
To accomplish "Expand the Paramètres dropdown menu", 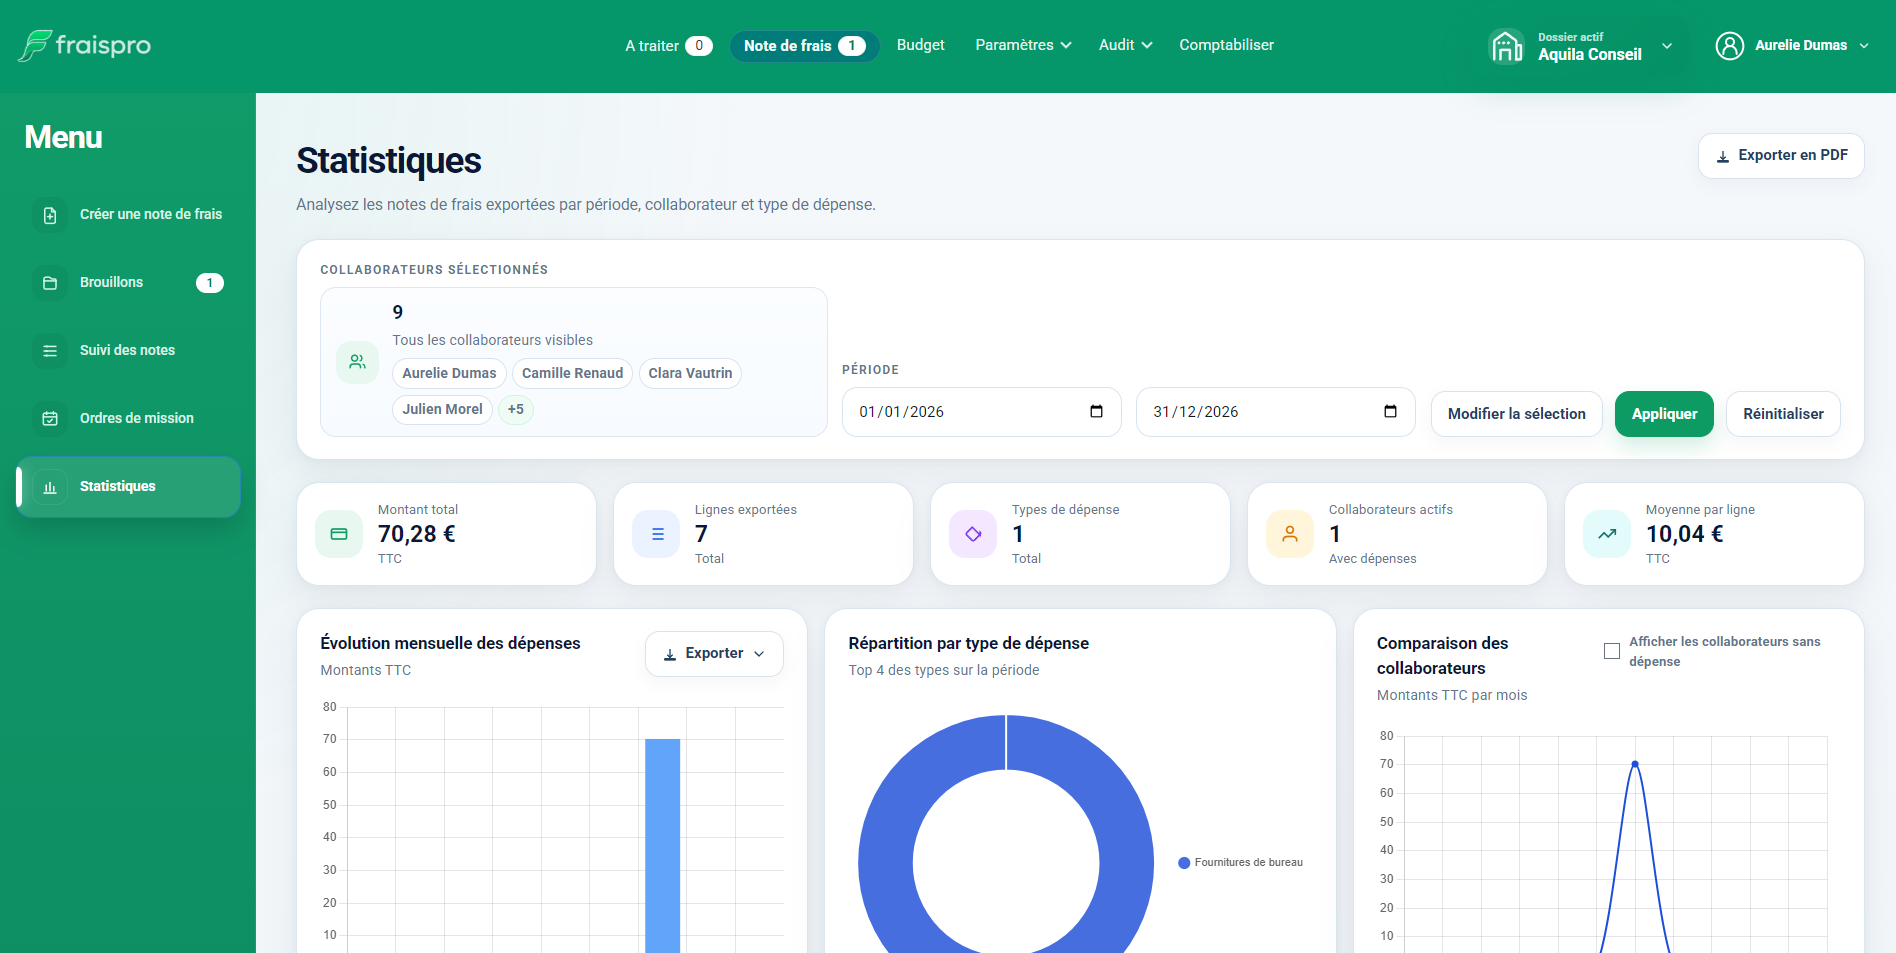I will coord(1023,46).
